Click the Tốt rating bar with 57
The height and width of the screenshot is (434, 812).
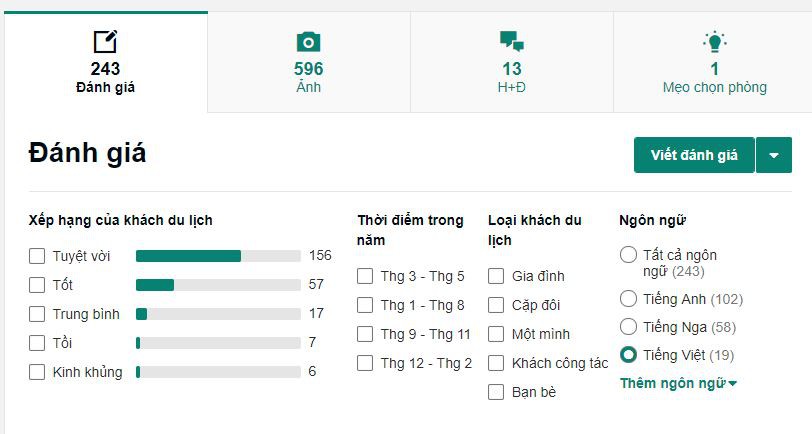pyautogui.click(x=218, y=285)
